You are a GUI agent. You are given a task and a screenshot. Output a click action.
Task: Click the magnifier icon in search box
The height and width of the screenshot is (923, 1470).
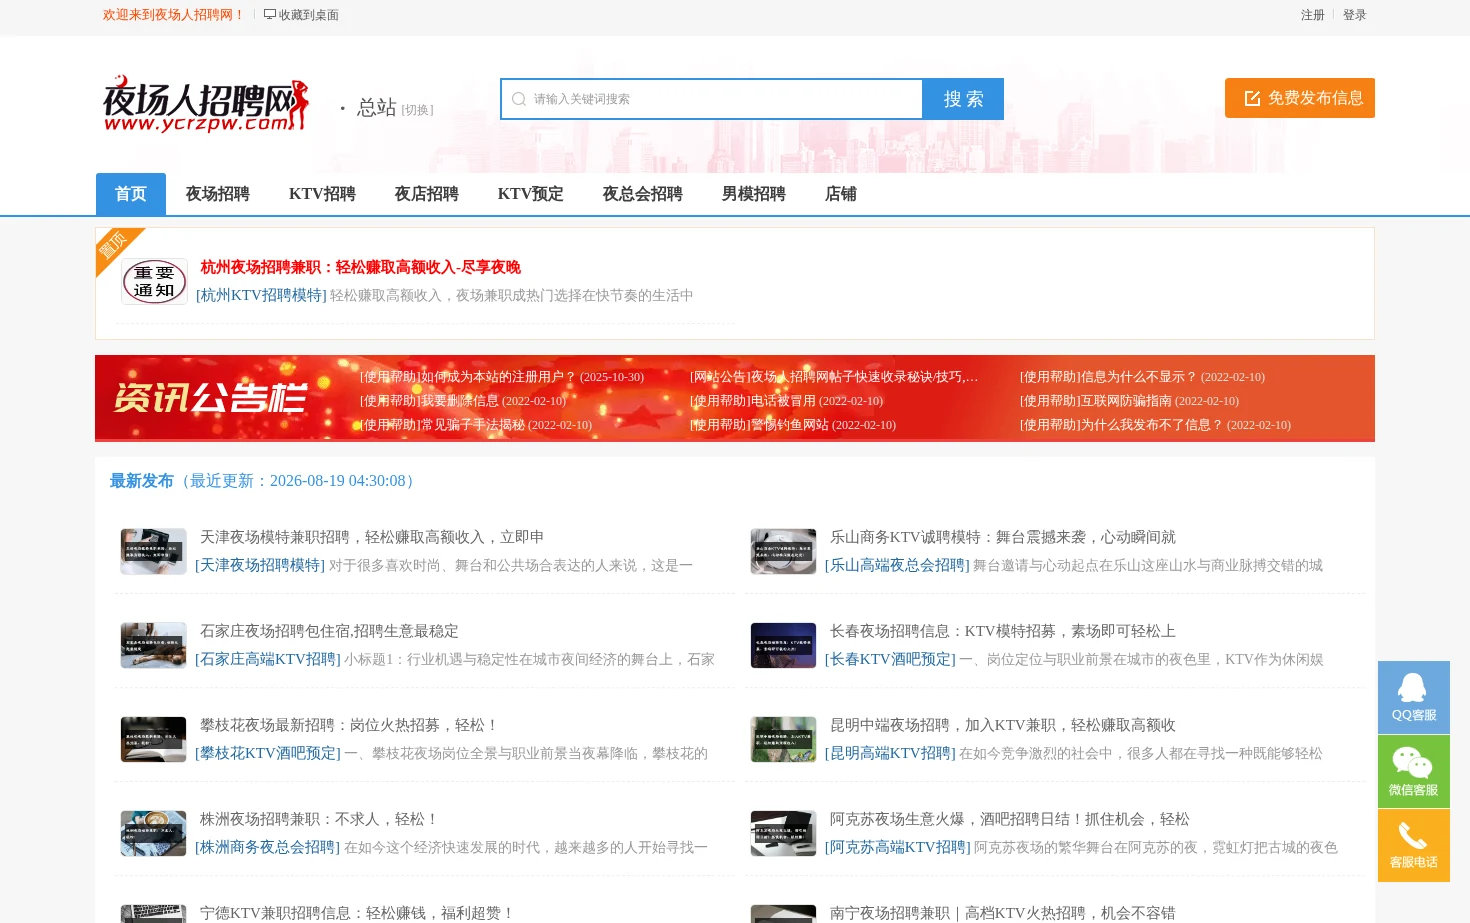pos(518,99)
